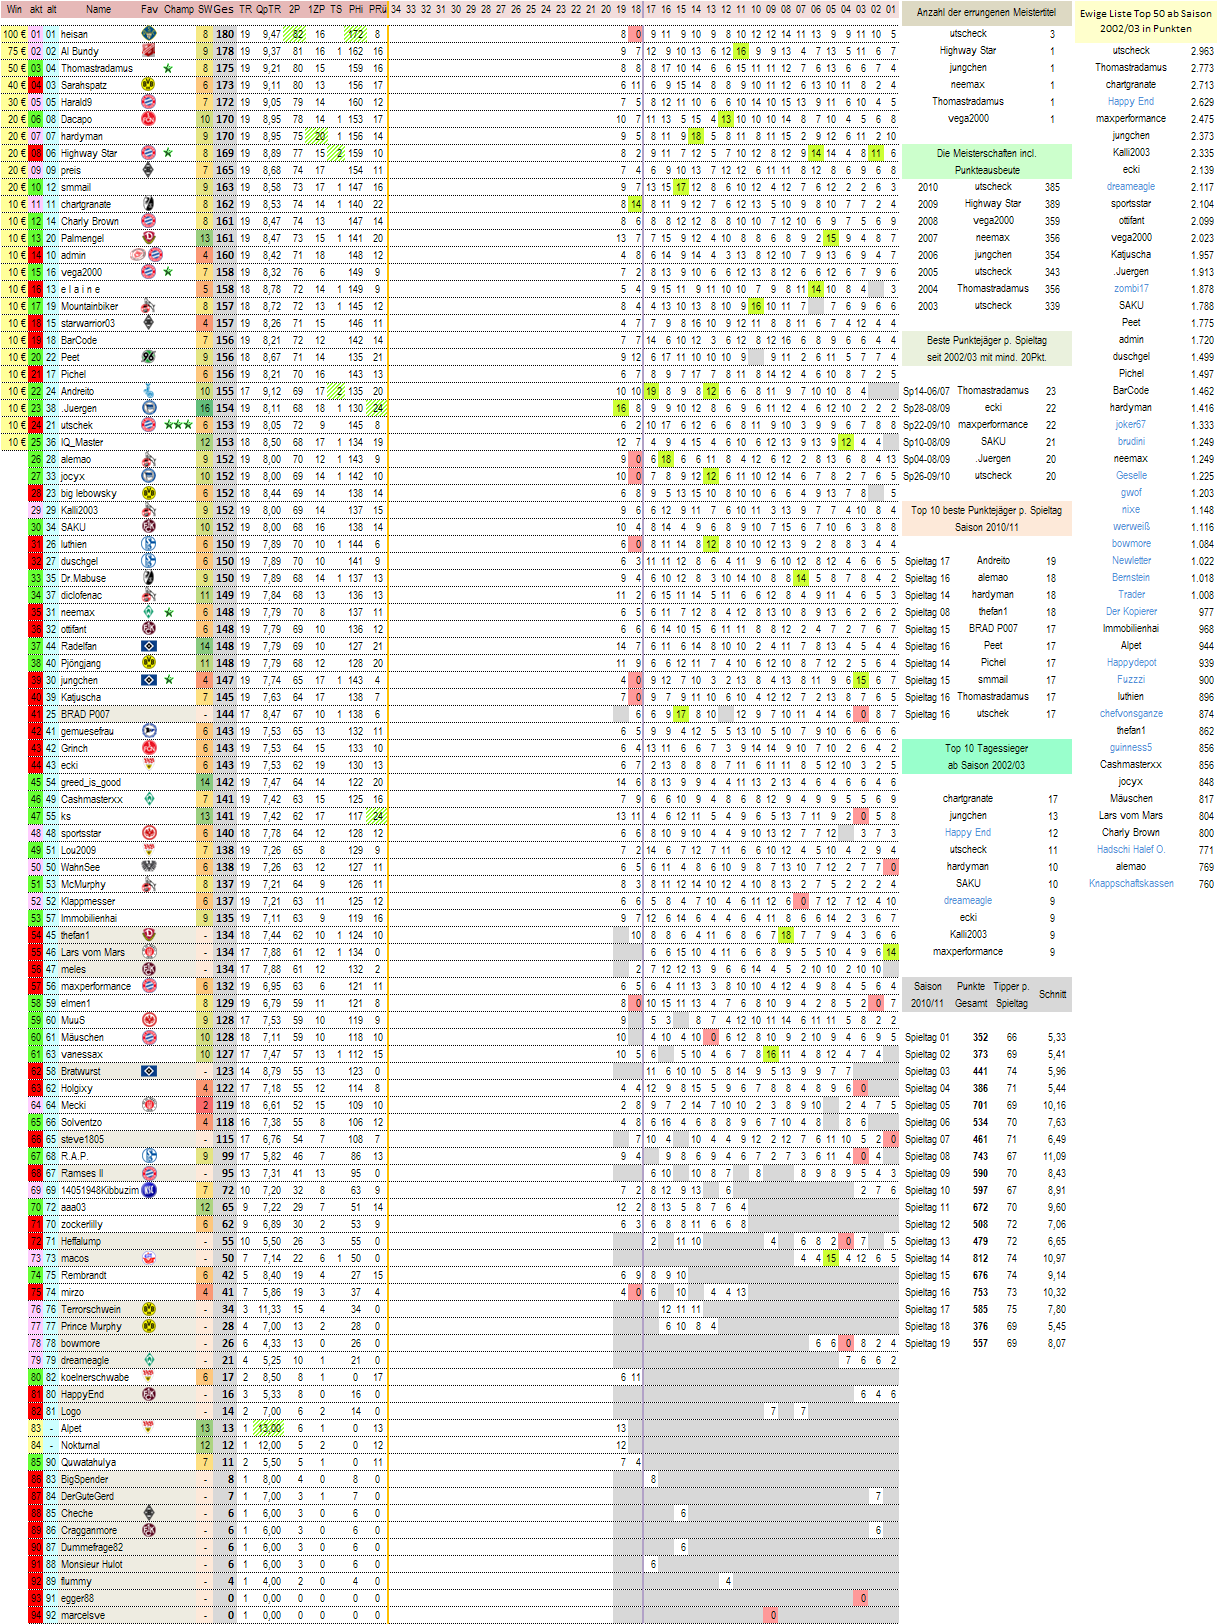Image resolution: width=1217 pixels, height=1624 pixels.
Task: Click Harald9's Bayern Munich logo
Action: coord(148,102)
